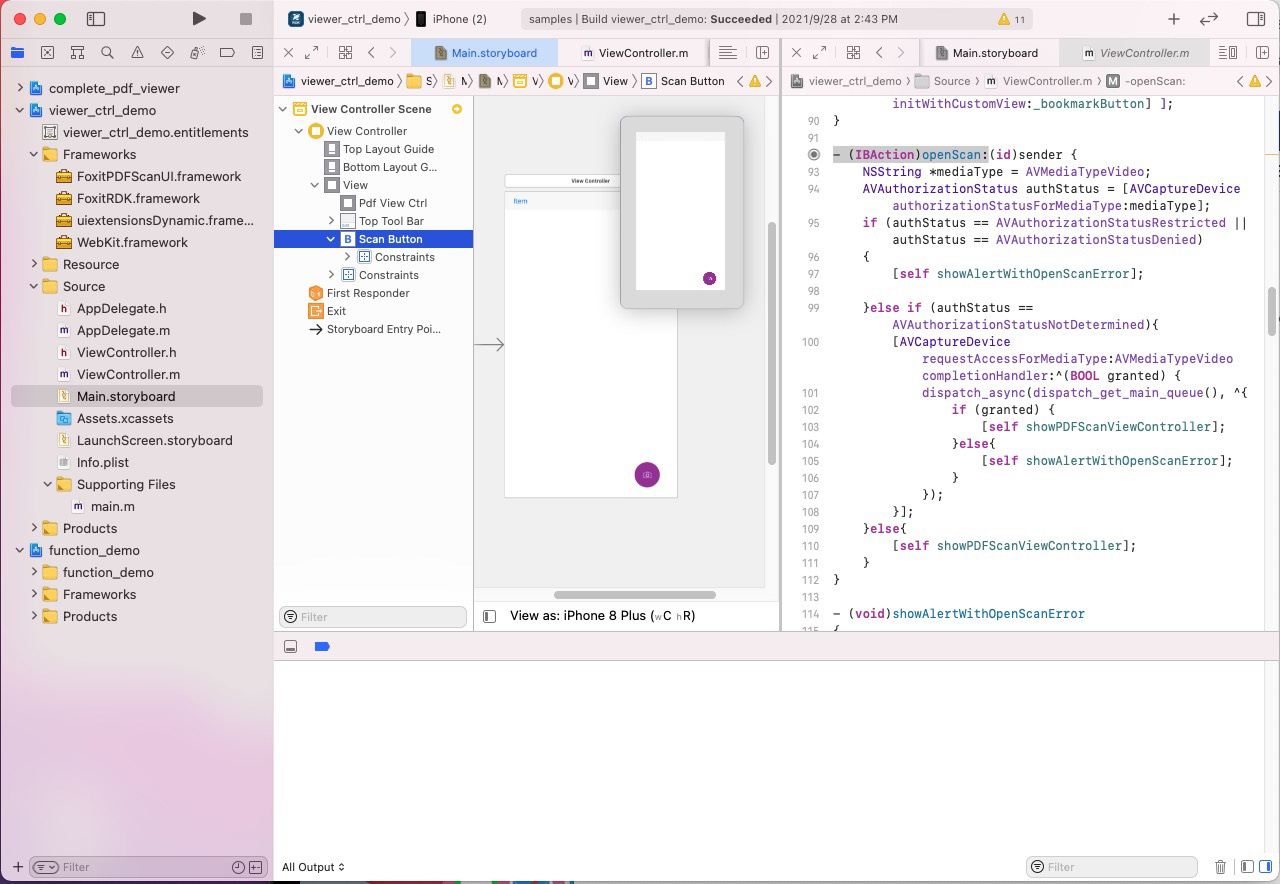Open the Debug navigator
Viewport: 1280px width, 884px height.
click(x=198, y=52)
